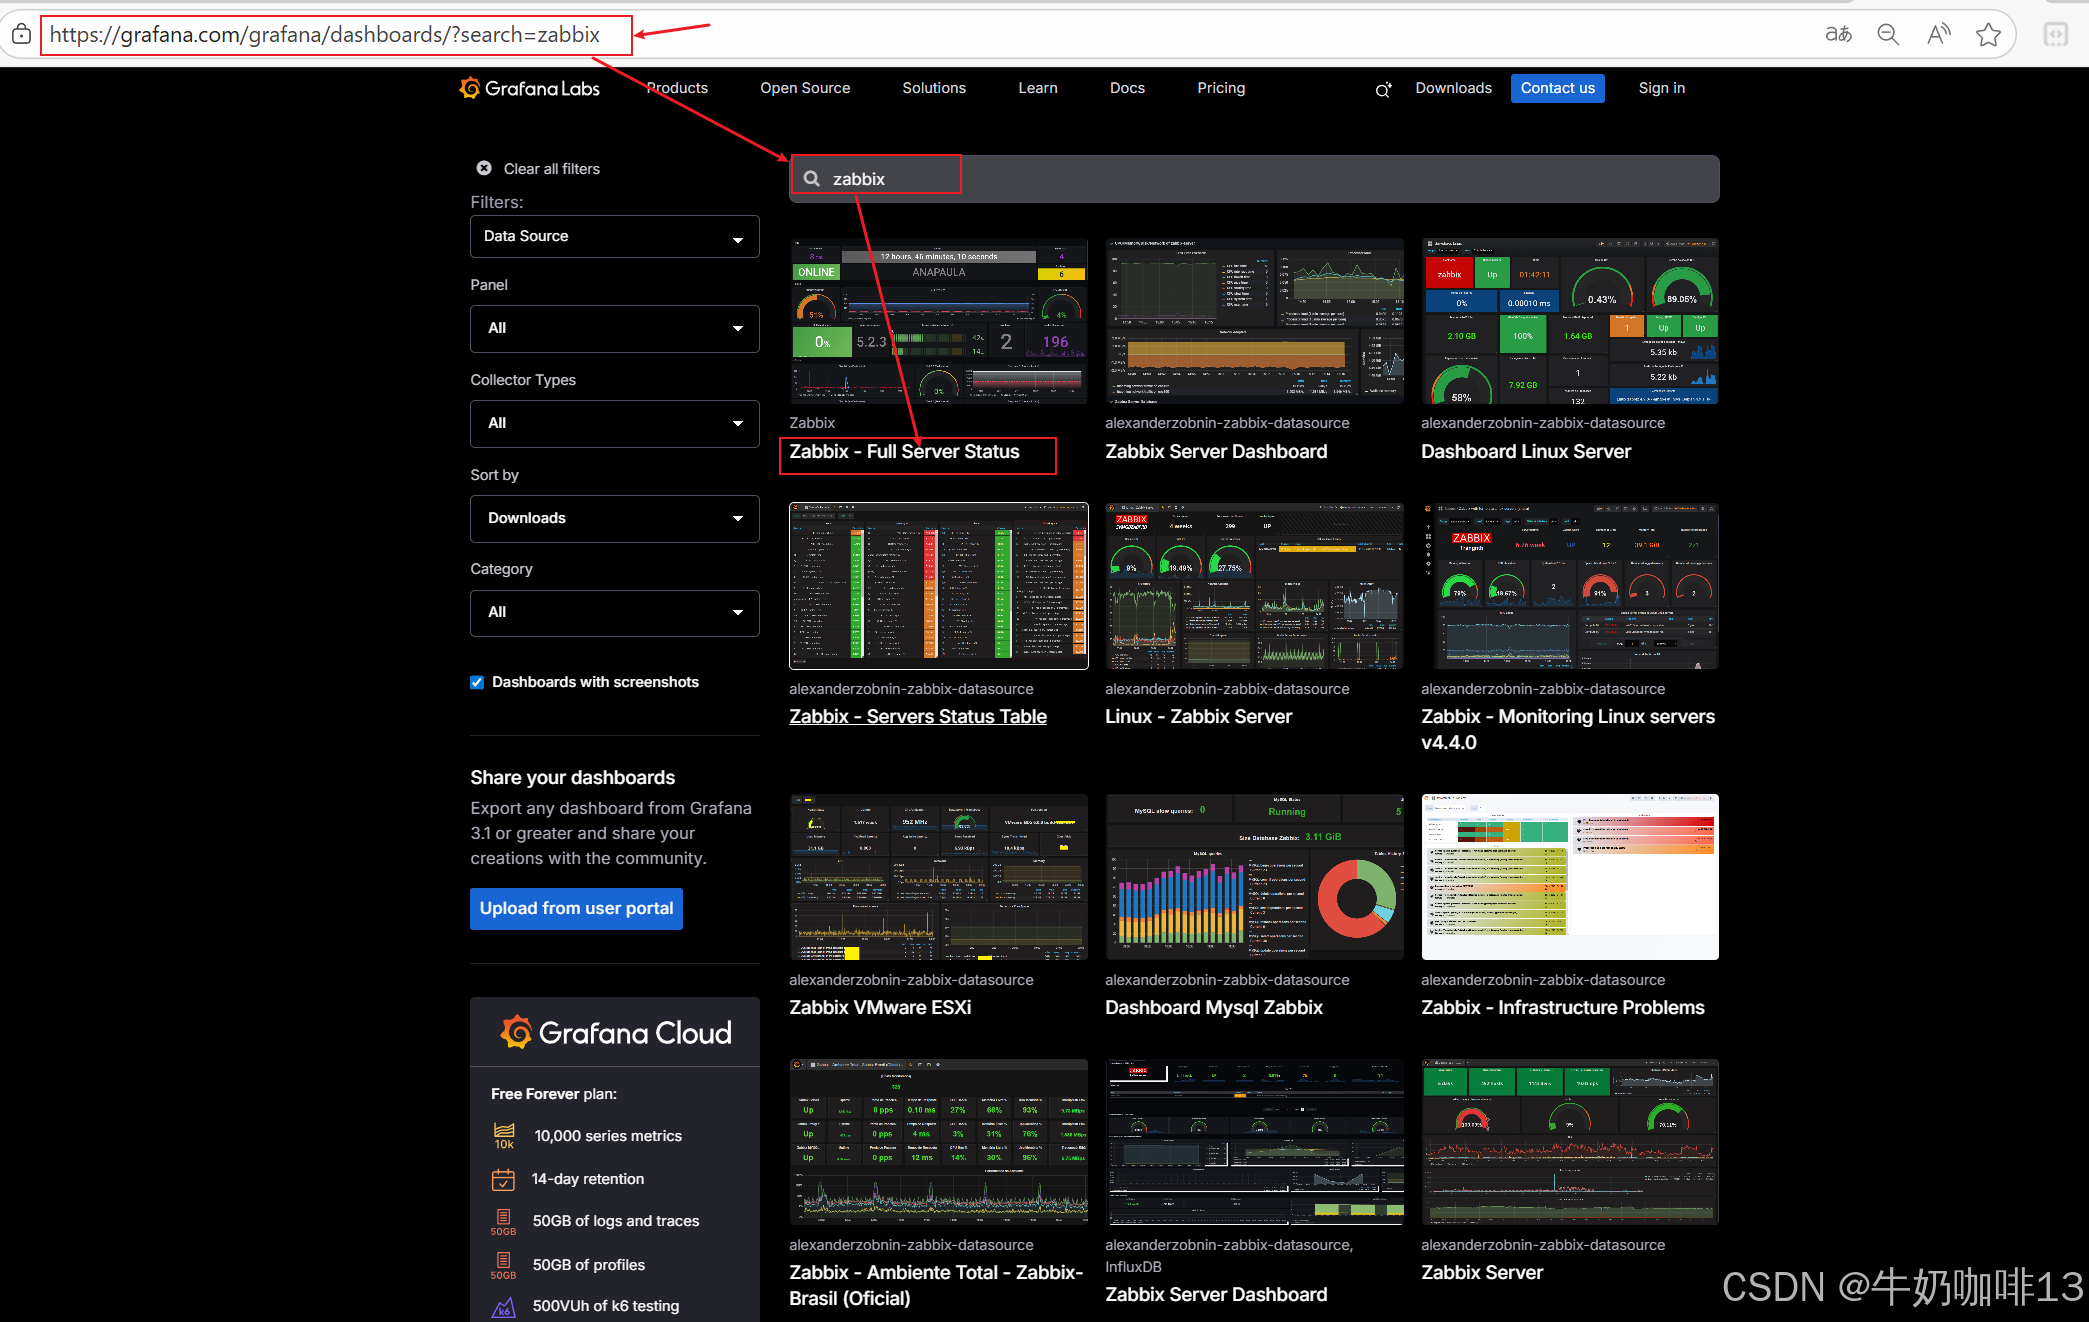Expand the Sort by Downloads dropdown

(614, 518)
